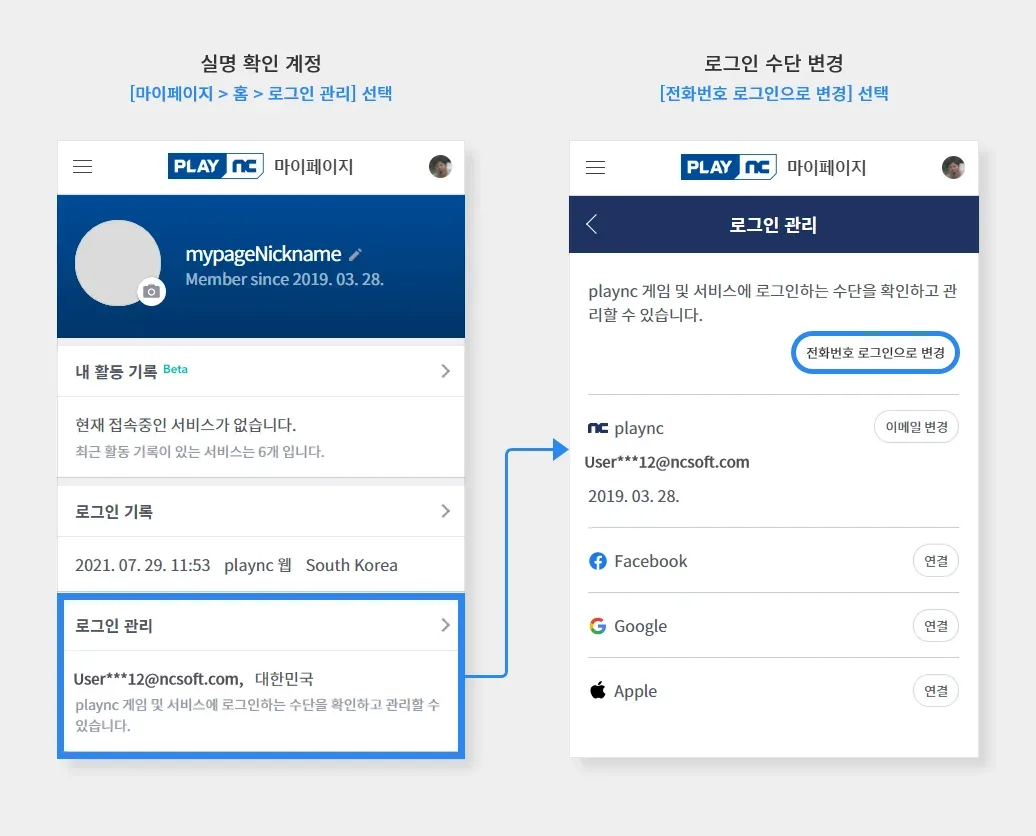The image size is (1036, 836).
Task: Expand 로그인 기록 chevron
Action: click(x=445, y=511)
